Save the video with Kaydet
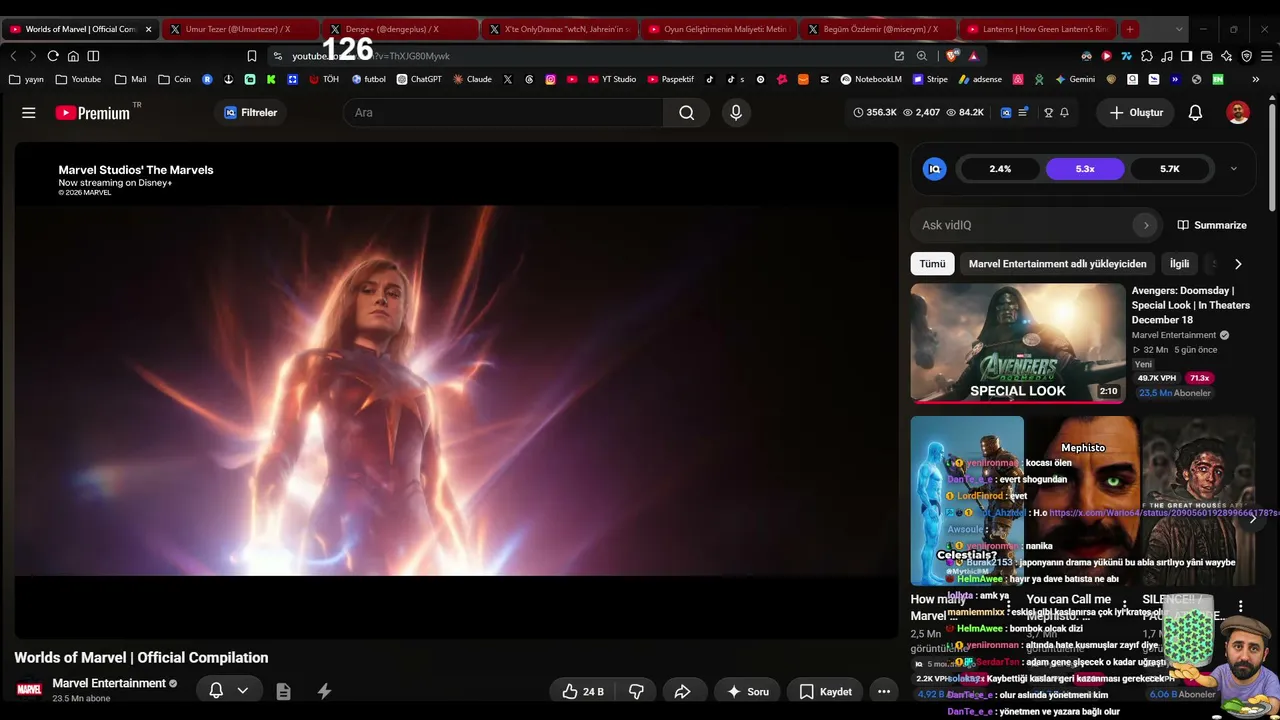Screen dimensions: 1280x720 pos(825,691)
